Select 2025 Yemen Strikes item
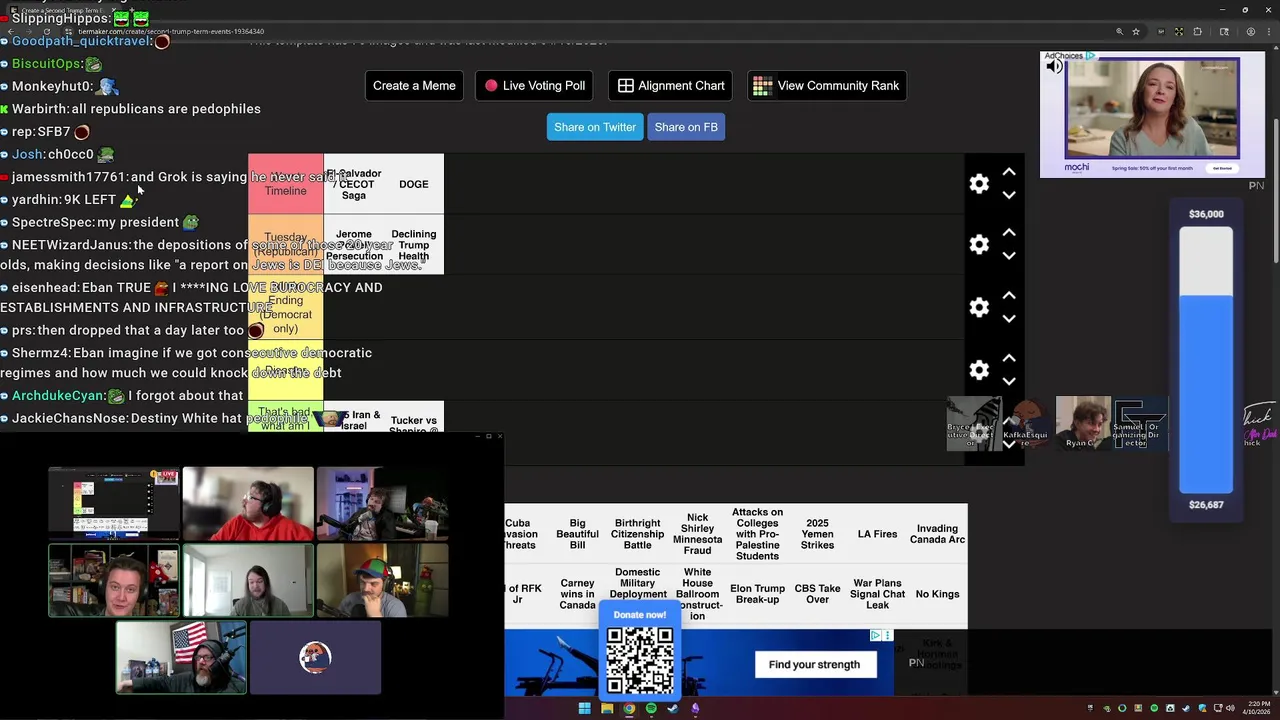The image size is (1280, 720). (x=817, y=534)
